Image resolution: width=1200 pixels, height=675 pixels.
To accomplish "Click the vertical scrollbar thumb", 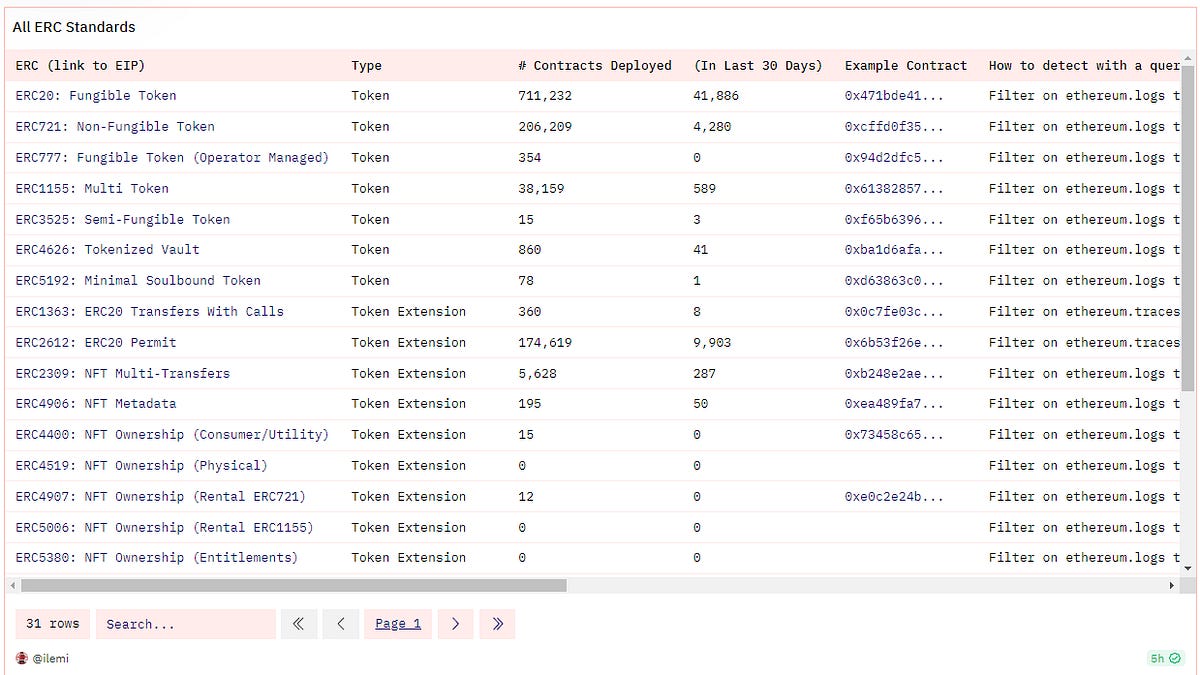I will point(1188,229).
